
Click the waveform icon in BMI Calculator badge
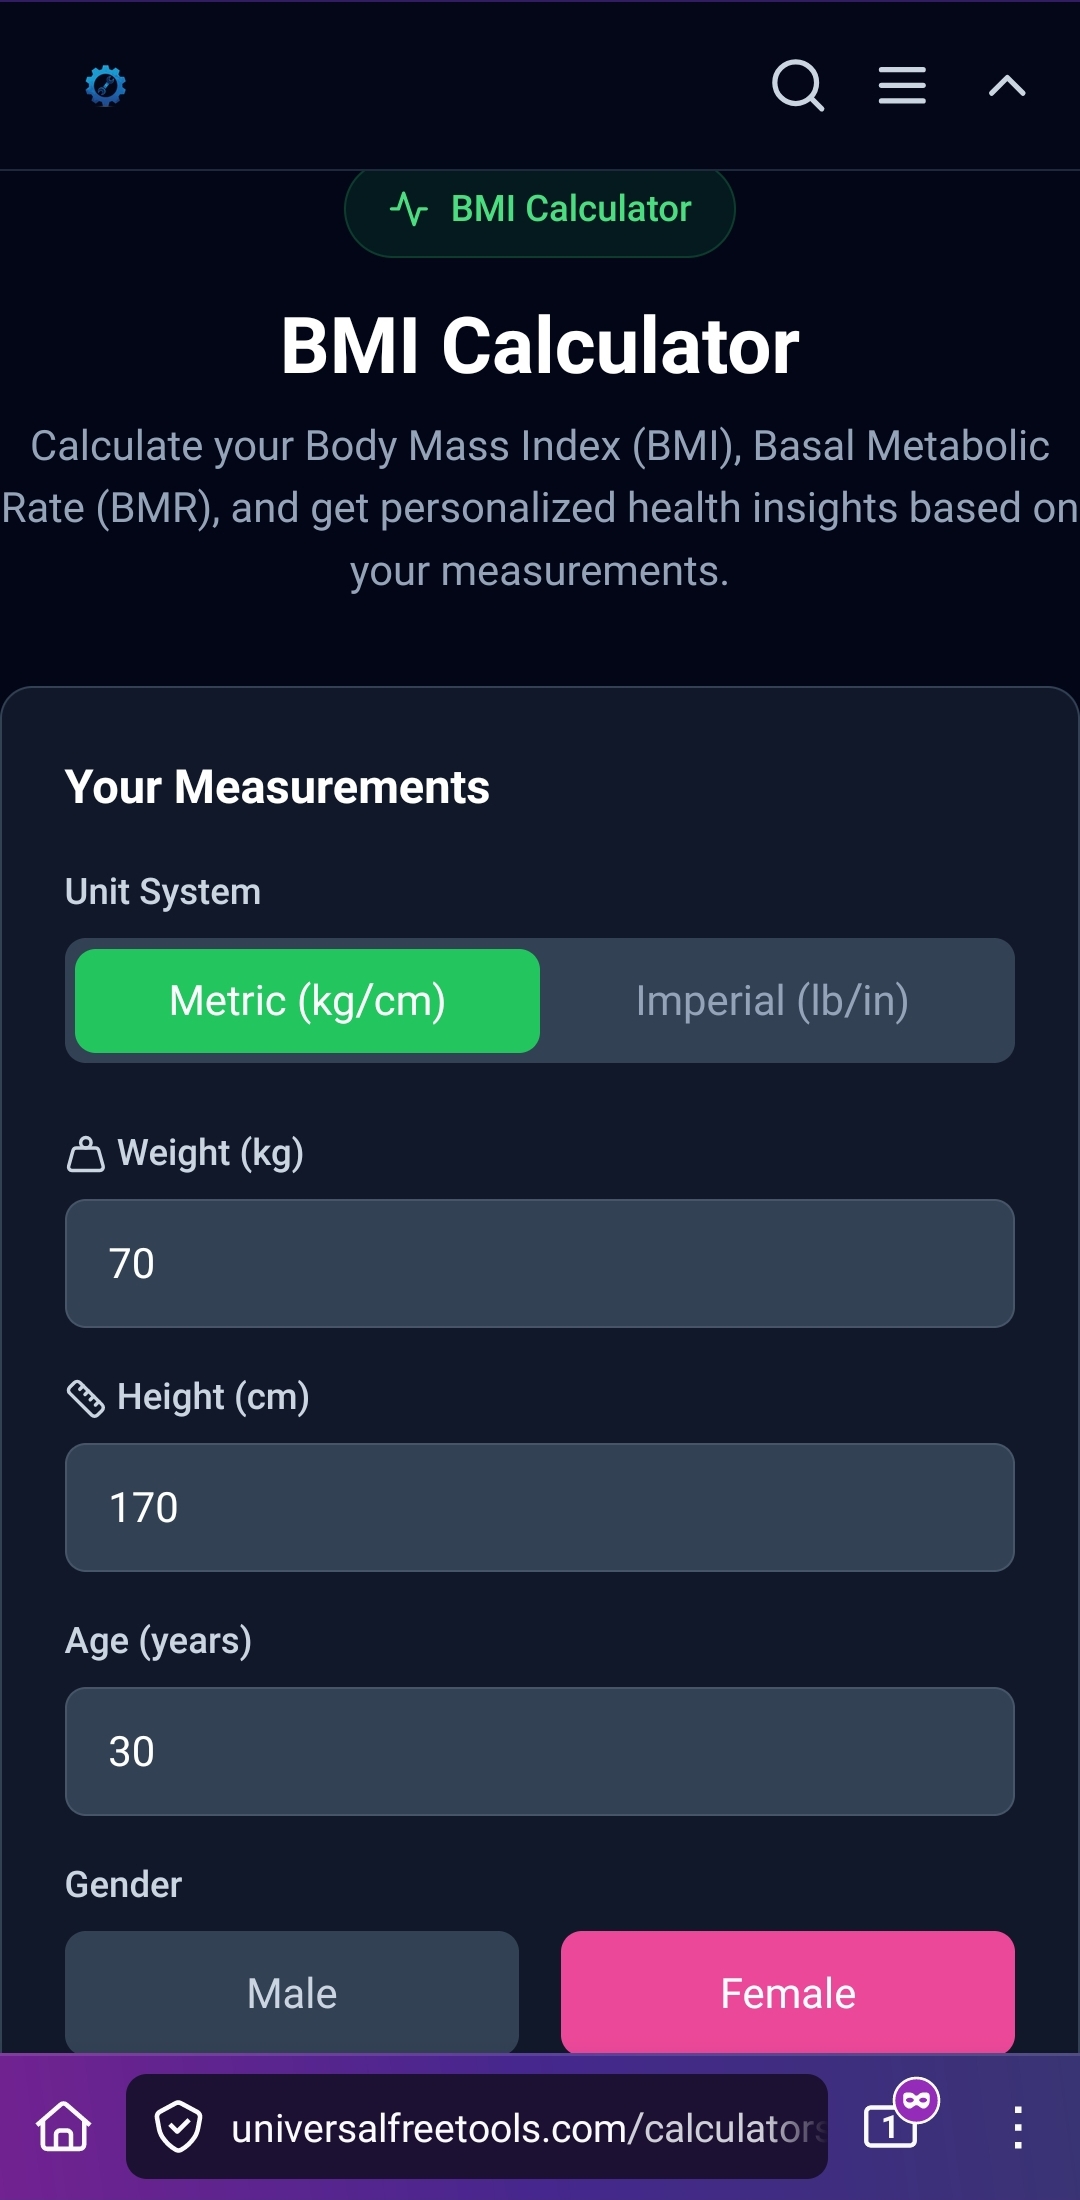pos(409,209)
